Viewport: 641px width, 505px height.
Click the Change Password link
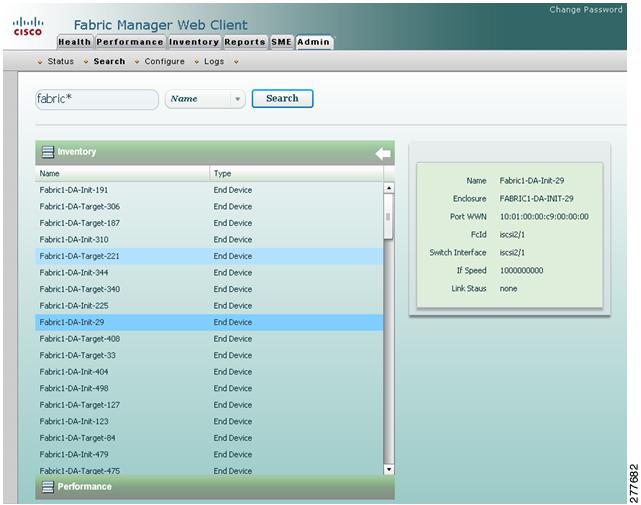(586, 9)
